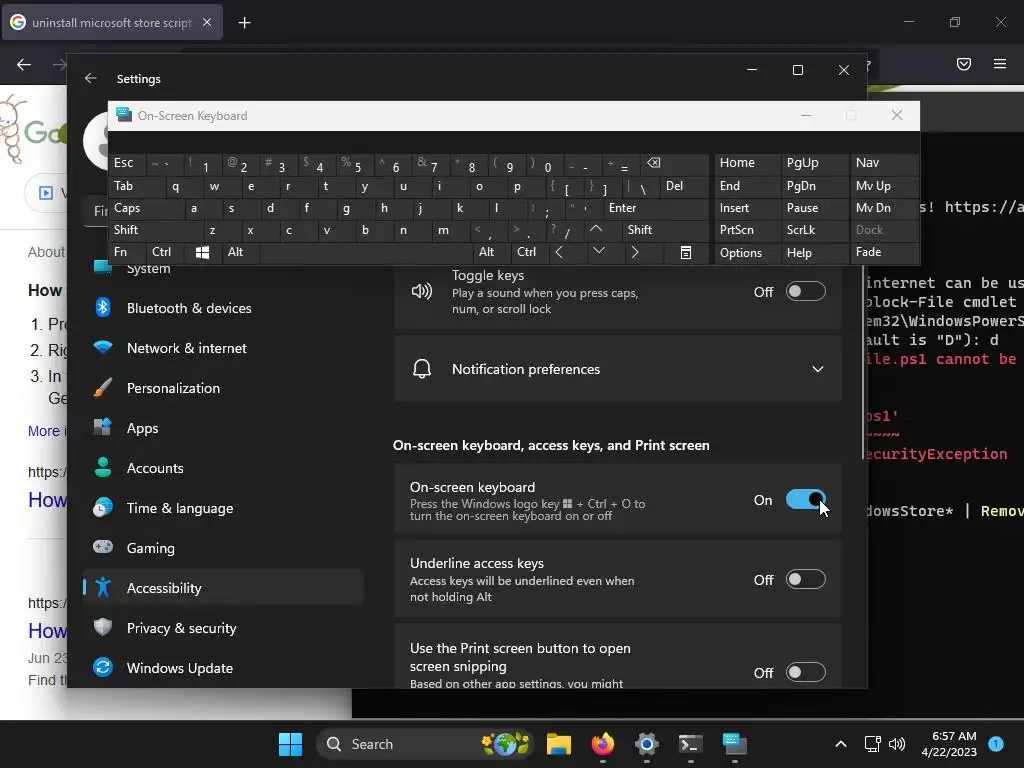Click the Settings back arrow

(x=91, y=78)
